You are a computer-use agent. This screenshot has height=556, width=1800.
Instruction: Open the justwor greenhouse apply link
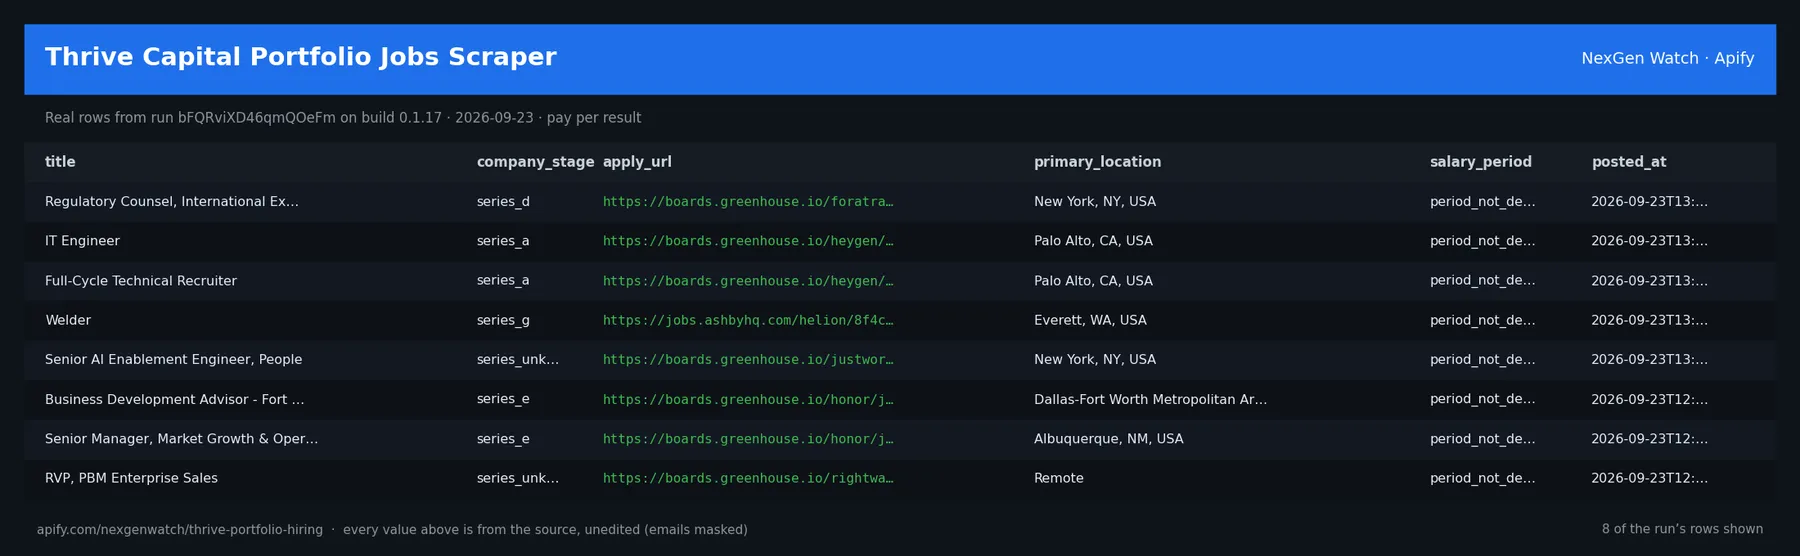click(x=748, y=360)
